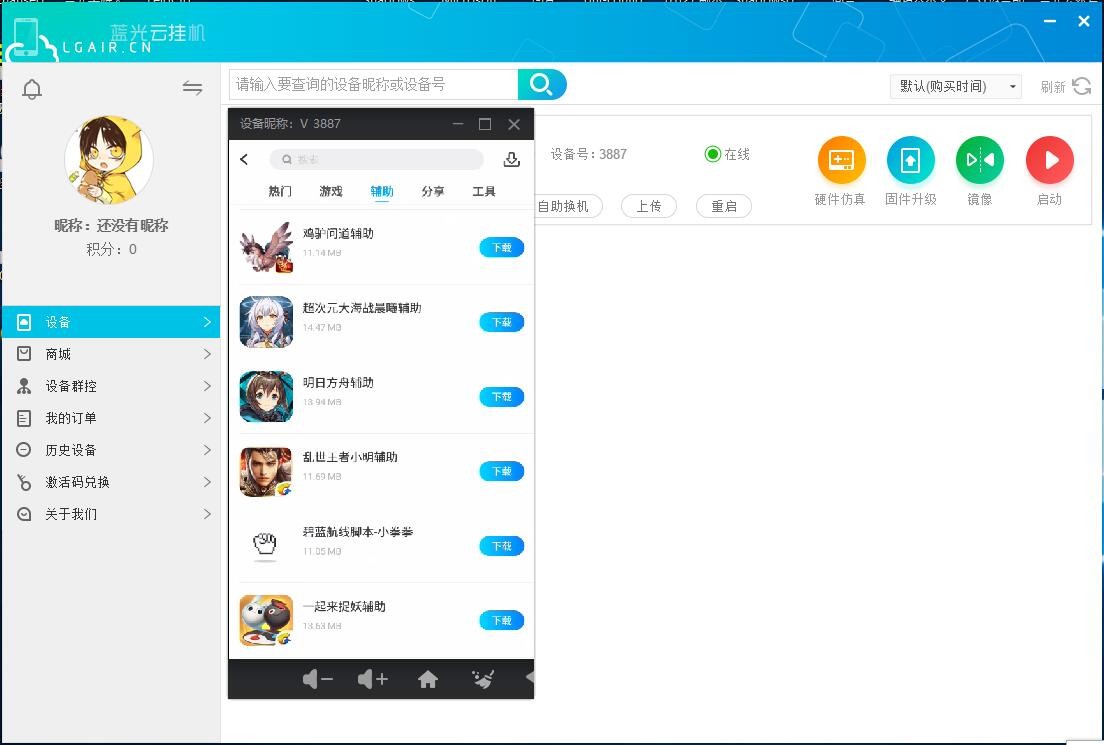Click the 乱世王者小明辅助 app icon
This screenshot has height=745, width=1104.
[266, 471]
